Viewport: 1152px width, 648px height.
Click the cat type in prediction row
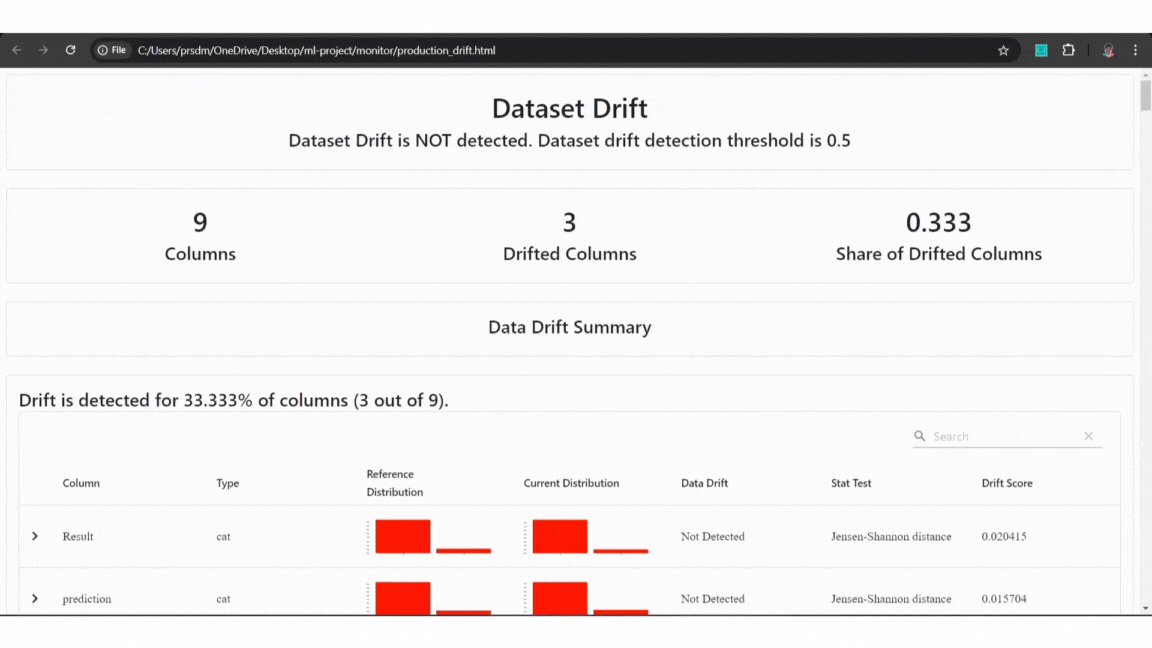(223, 599)
